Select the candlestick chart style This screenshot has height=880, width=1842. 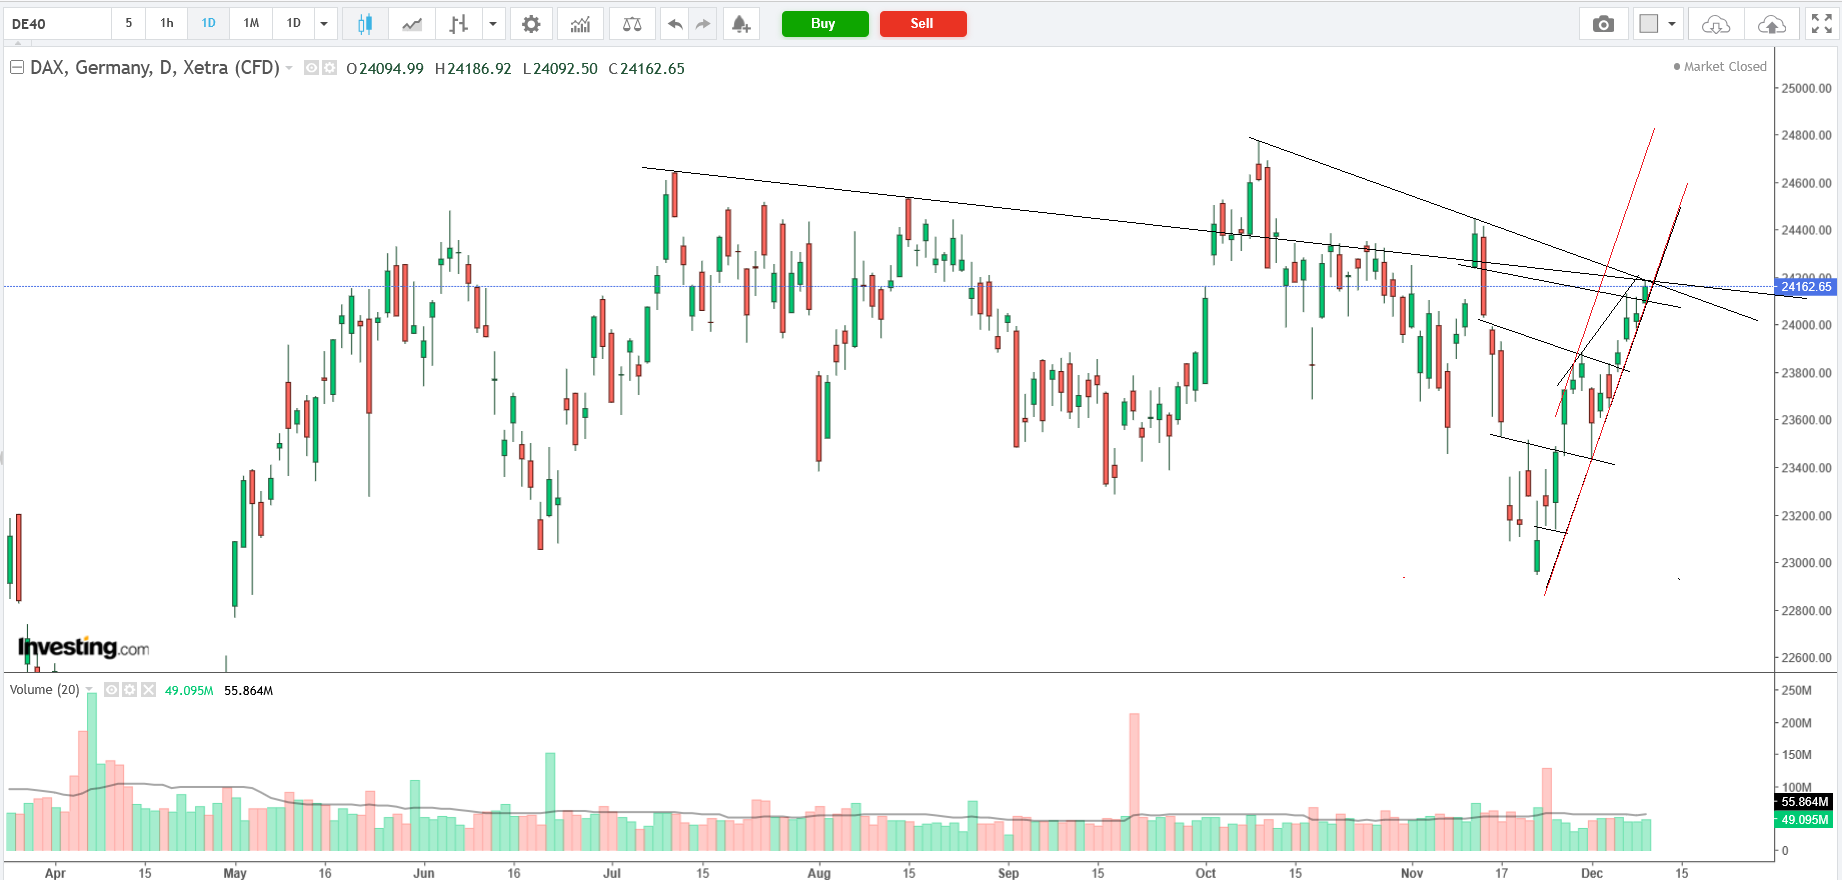click(x=365, y=24)
